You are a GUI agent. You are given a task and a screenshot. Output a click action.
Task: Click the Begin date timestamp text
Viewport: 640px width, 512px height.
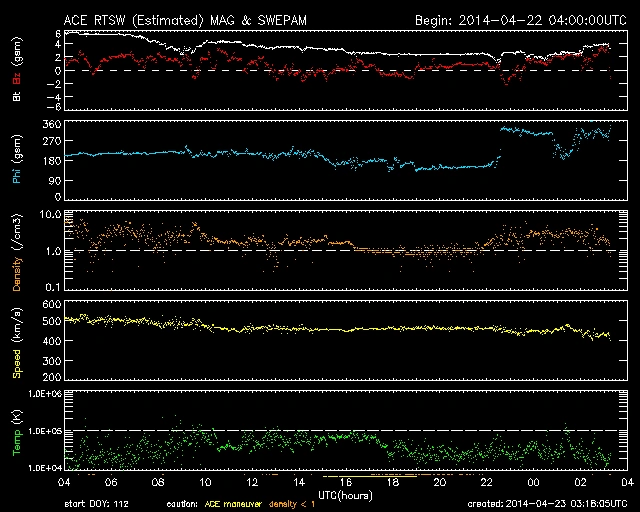pos(516,19)
